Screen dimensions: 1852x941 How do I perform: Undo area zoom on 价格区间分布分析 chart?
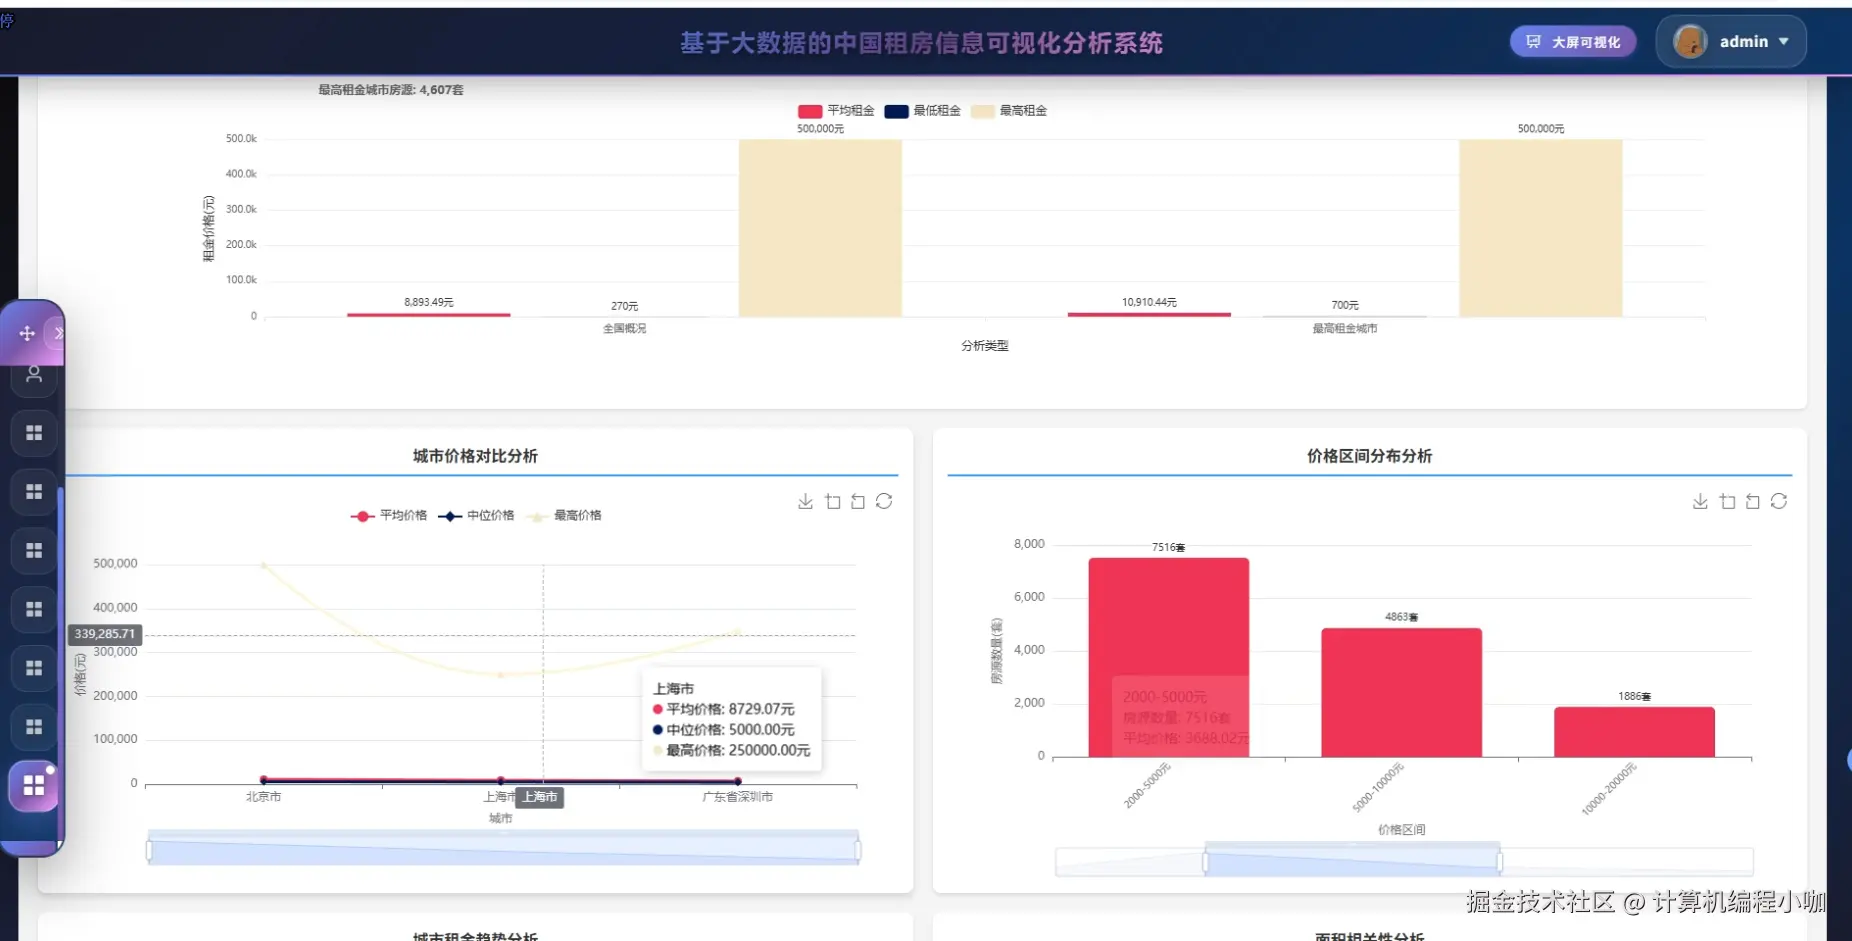[x=1753, y=501]
